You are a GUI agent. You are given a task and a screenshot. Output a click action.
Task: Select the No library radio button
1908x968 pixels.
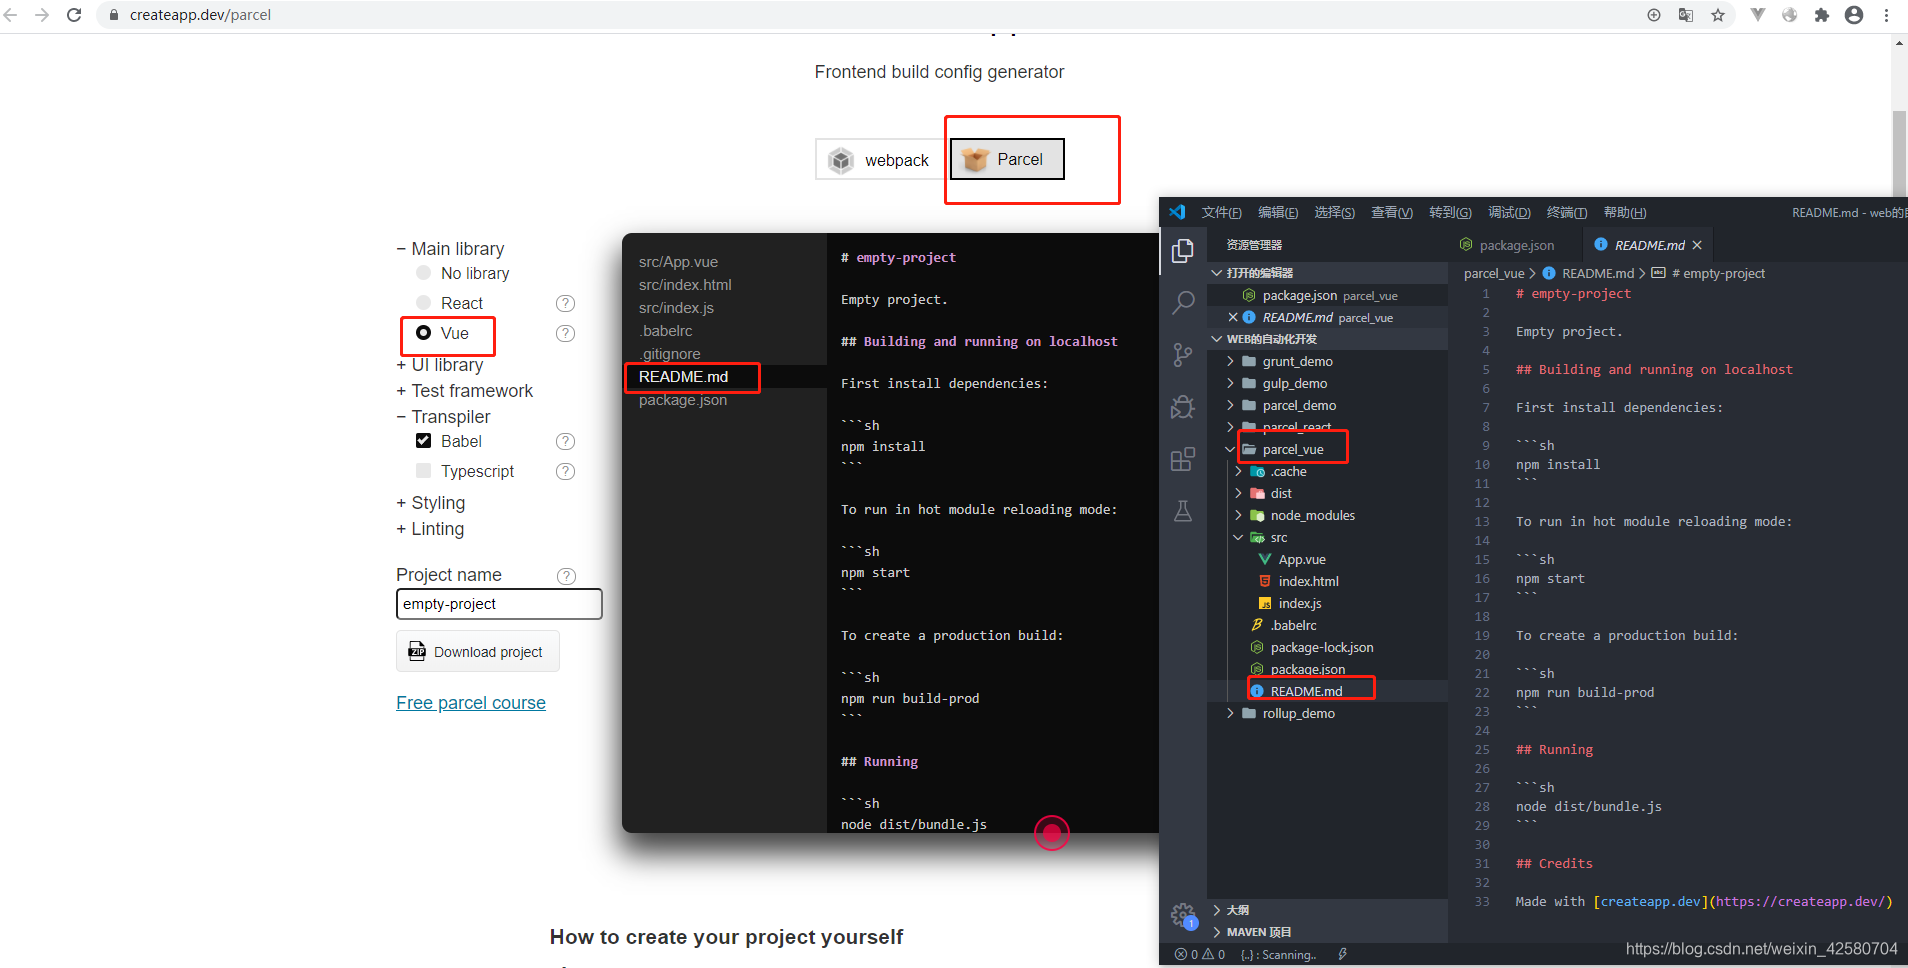click(423, 273)
